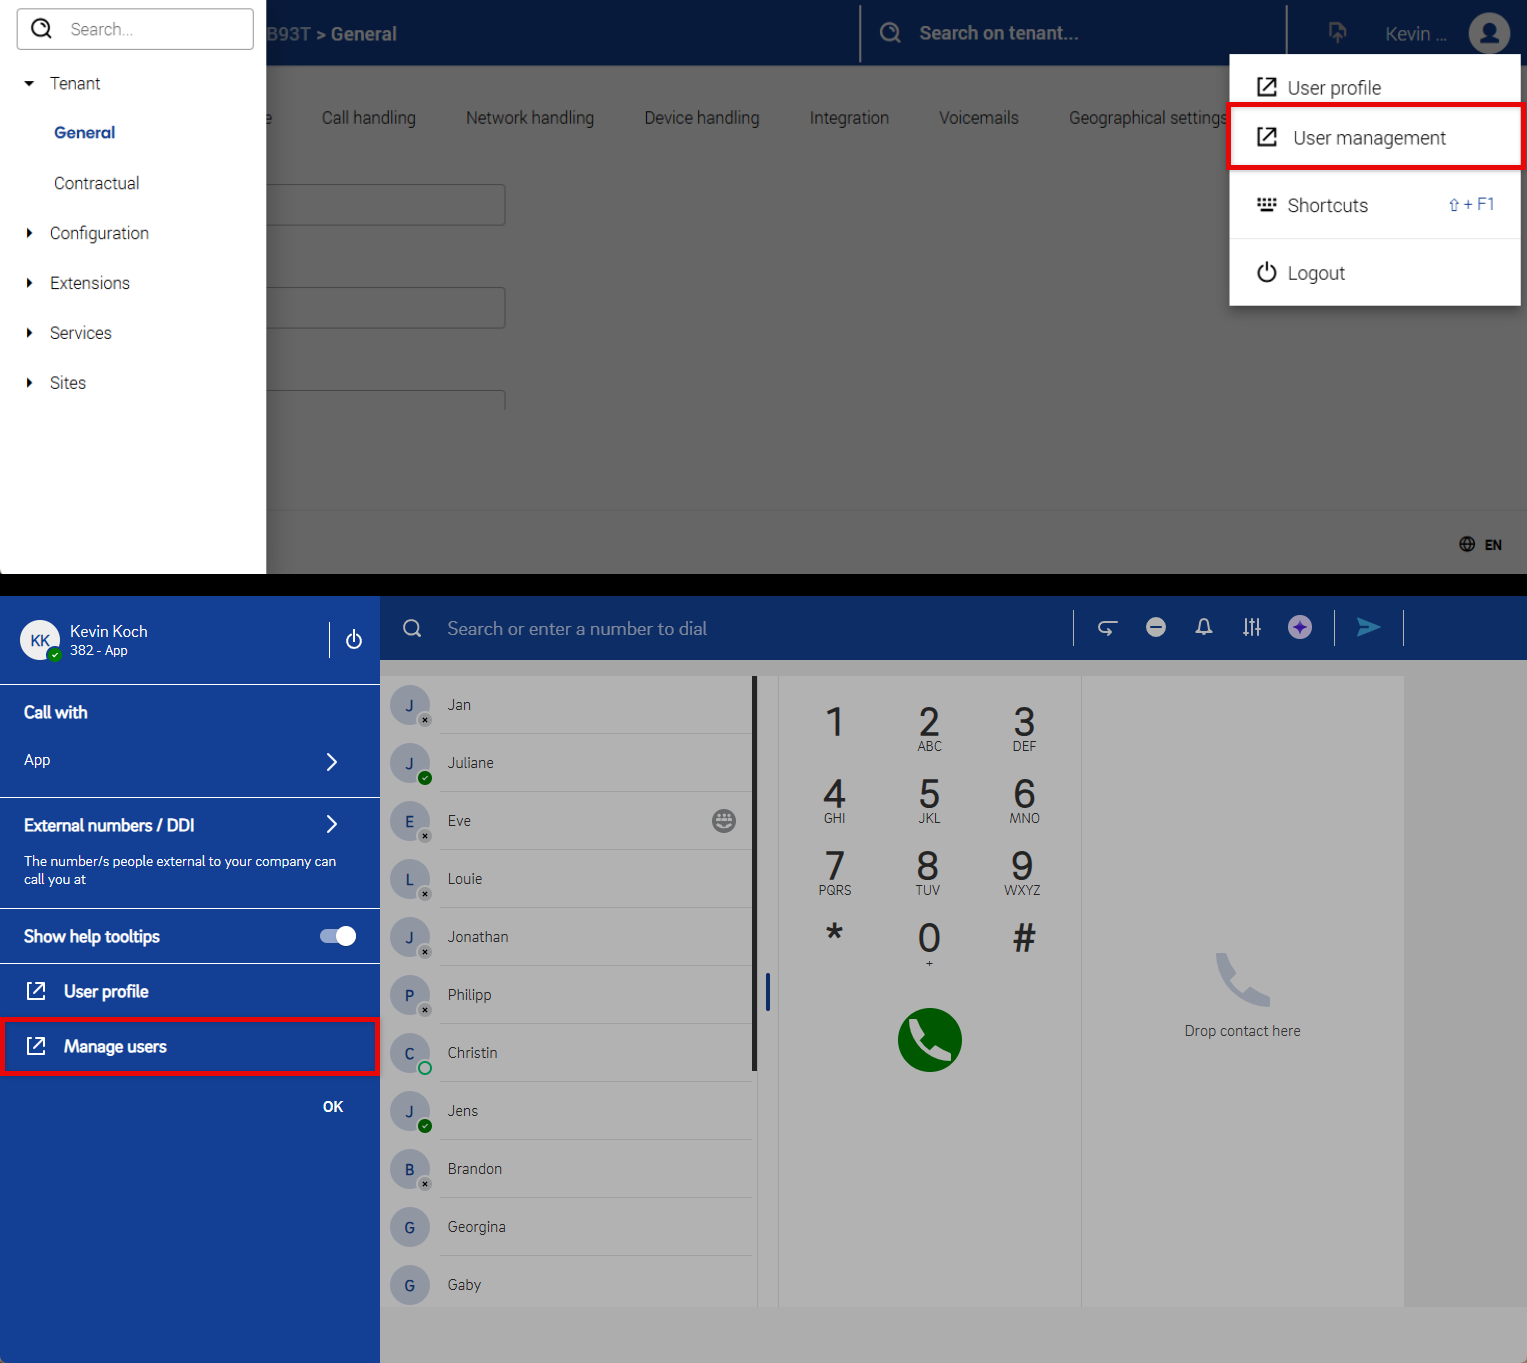This screenshot has height=1363, width=1527.
Task: Expand the Extensions tree node
Action: tap(30, 283)
